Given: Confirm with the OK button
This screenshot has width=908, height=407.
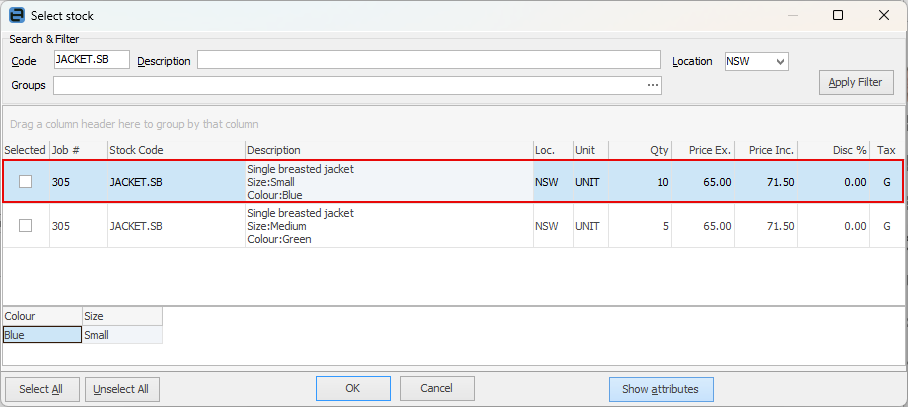Looking at the screenshot, I should 353,388.
